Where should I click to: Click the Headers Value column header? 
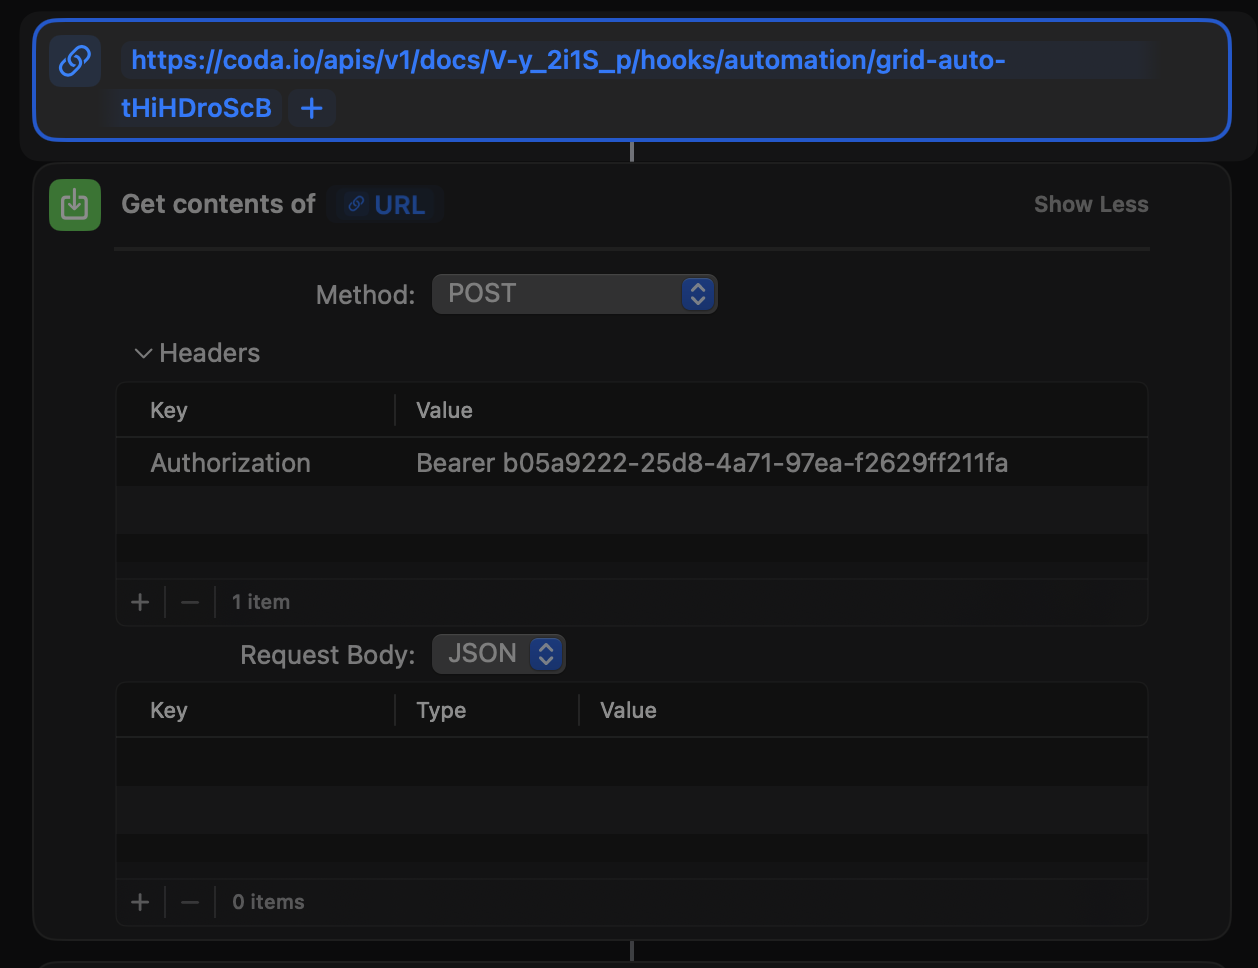pyautogui.click(x=444, y=410)
